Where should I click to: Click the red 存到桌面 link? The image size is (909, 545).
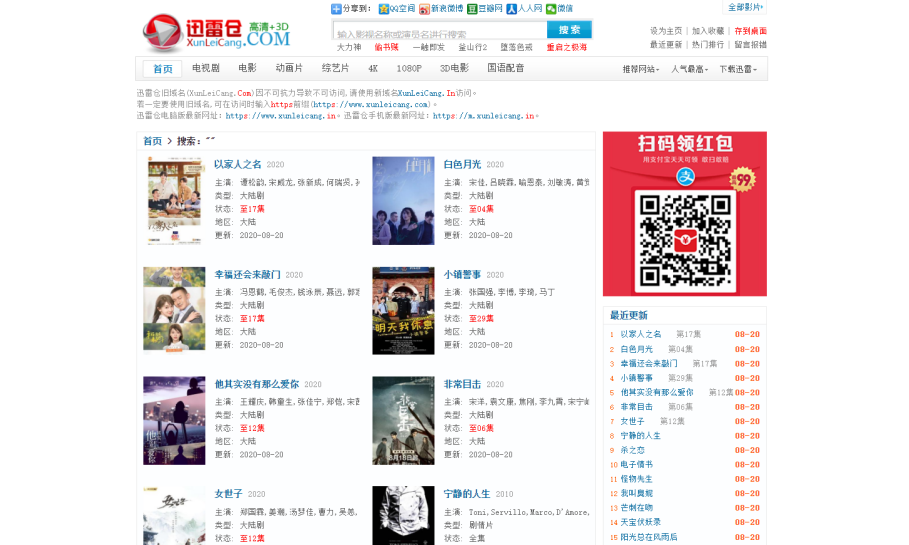(751, 31)
